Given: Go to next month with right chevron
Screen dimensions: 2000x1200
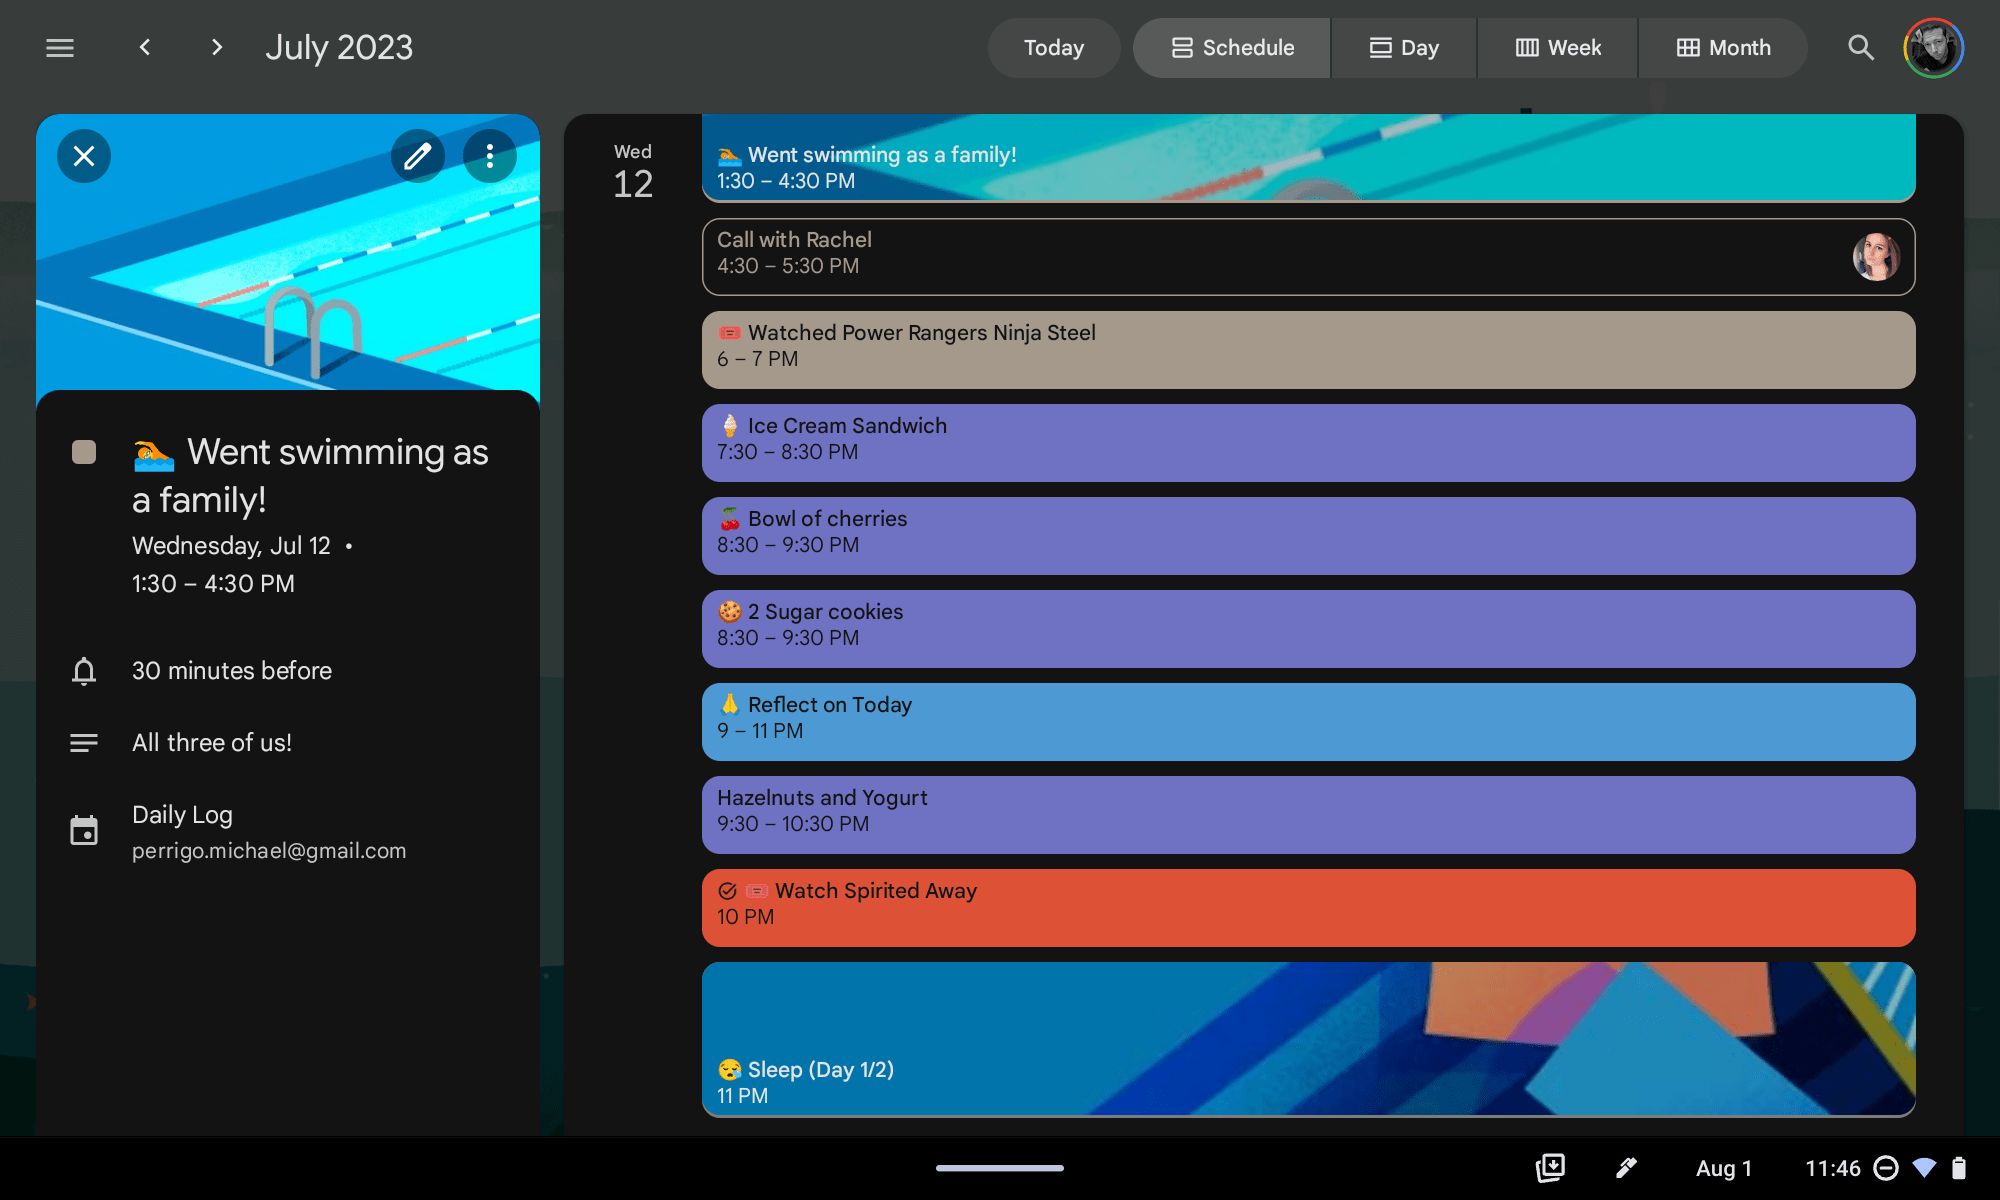Looking at the screenshot, I should pyautogui.click(x=217, y=47).
